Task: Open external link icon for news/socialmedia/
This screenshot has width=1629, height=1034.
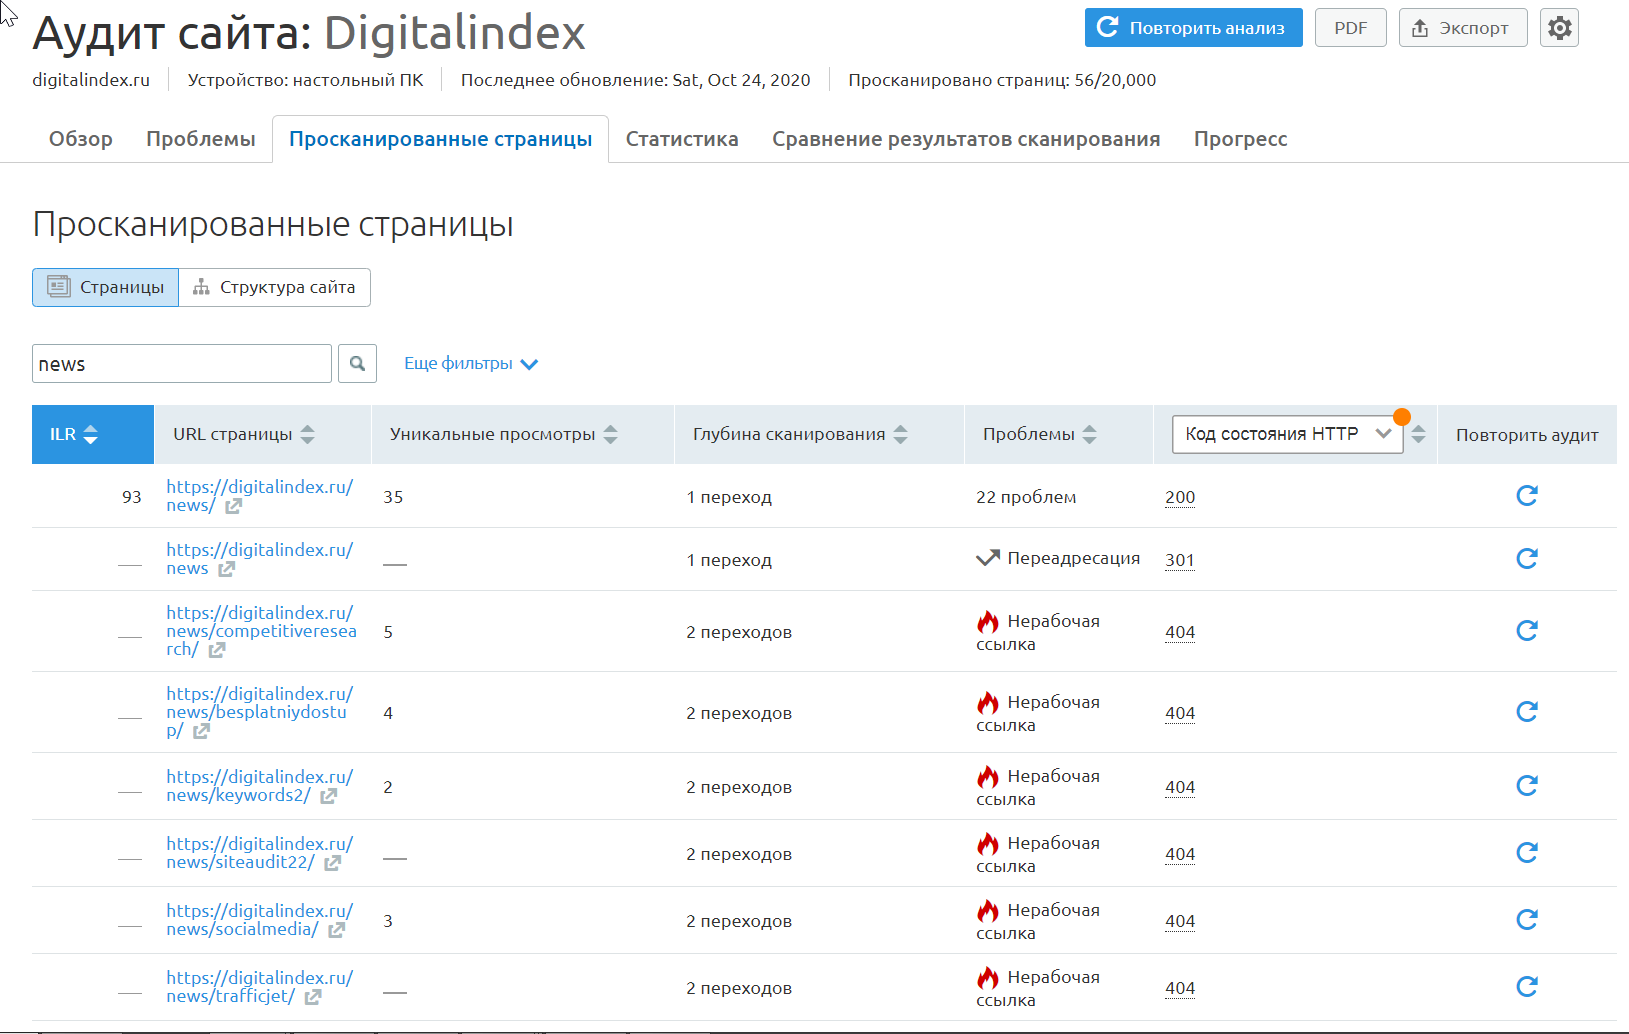Action: 336,930
